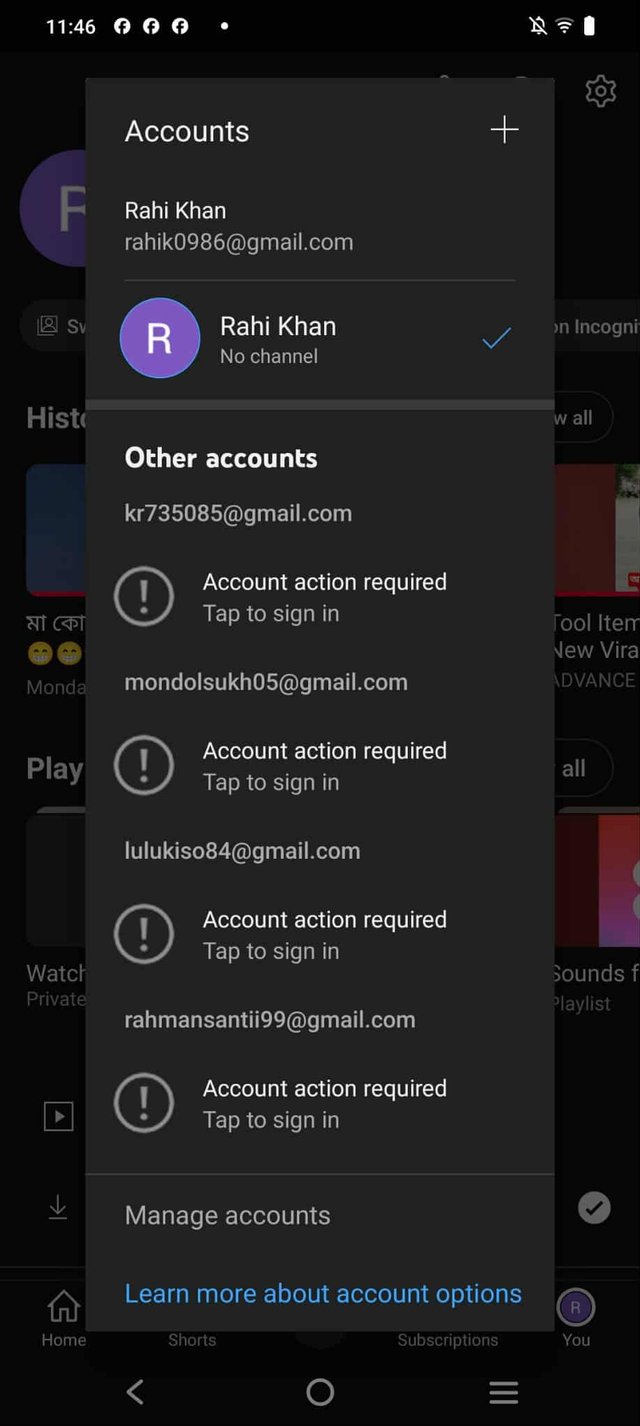
Task: Open Manage accounts
Action: click(x=227, y=1215)
